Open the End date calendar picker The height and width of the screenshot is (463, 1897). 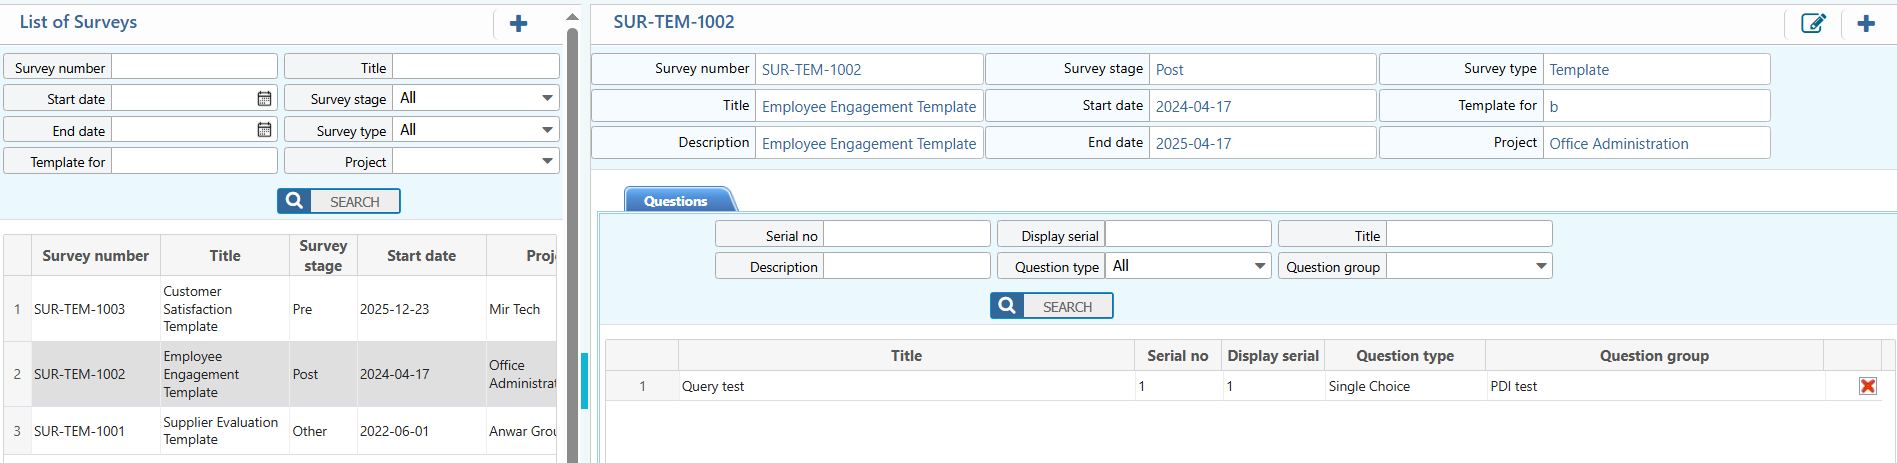264,131
